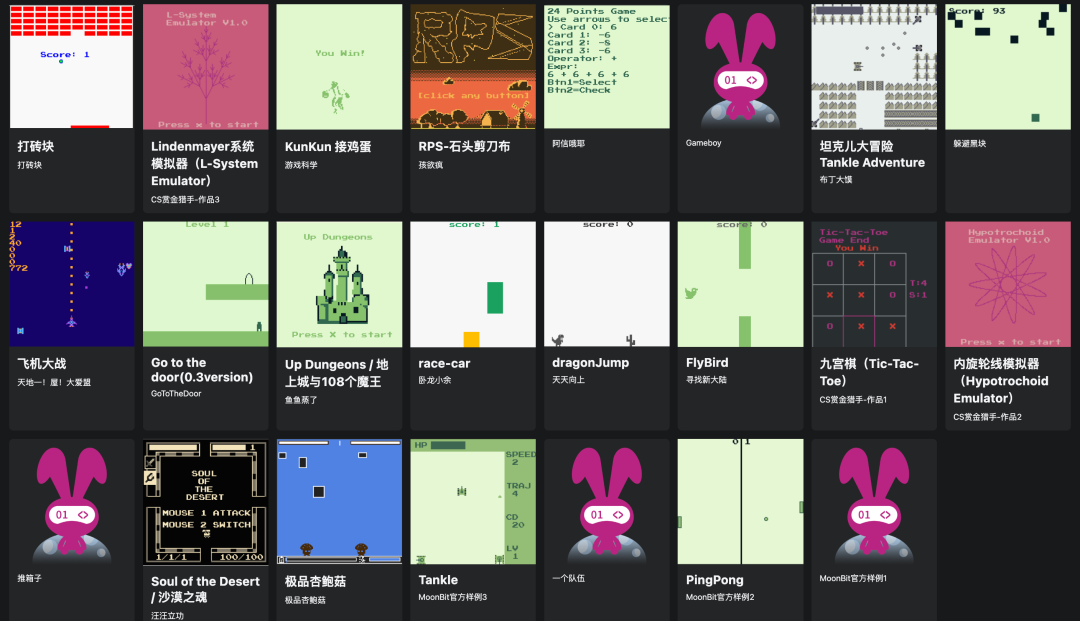Open the Up Dungeons castle thumbnail
This screenshot has height=621, width=1080.
tap(339, 284)
